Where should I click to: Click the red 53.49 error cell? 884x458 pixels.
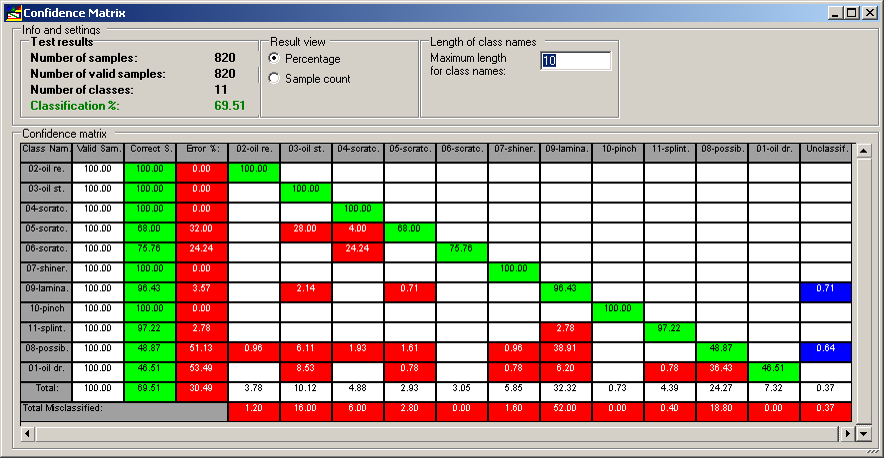[x=202, y=372]
